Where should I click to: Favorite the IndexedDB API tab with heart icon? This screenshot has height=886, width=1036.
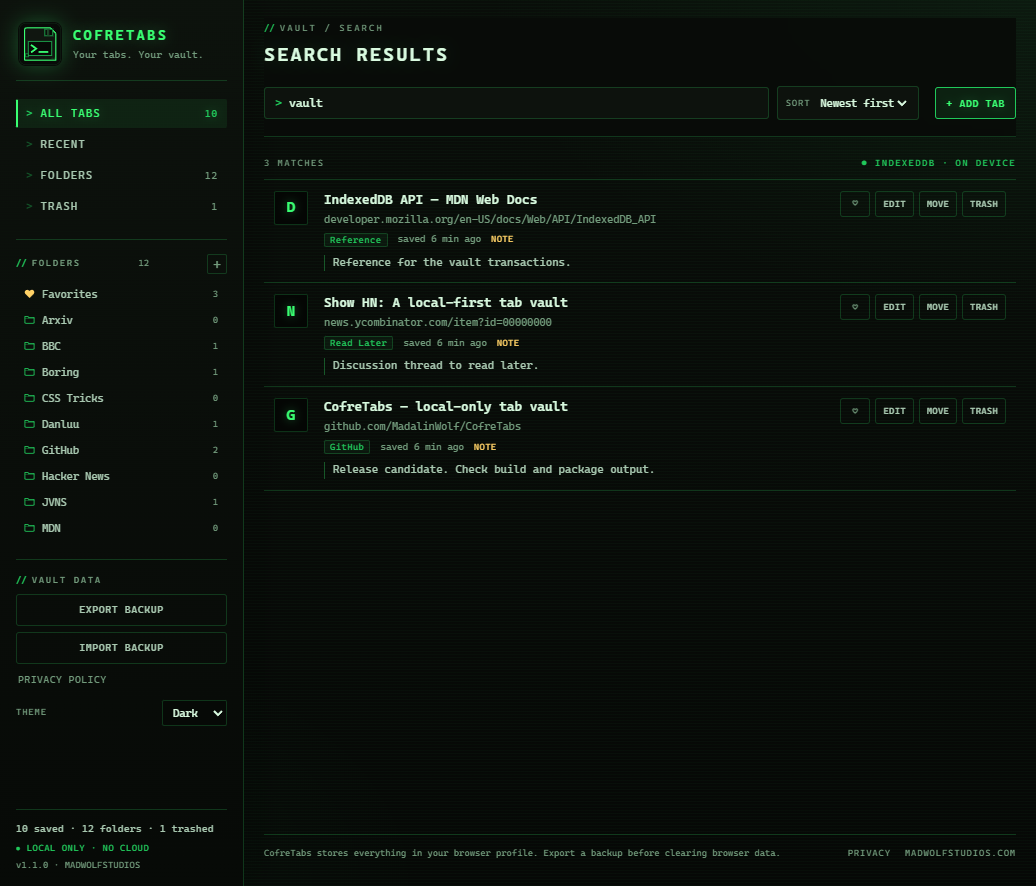pos(855,204)
